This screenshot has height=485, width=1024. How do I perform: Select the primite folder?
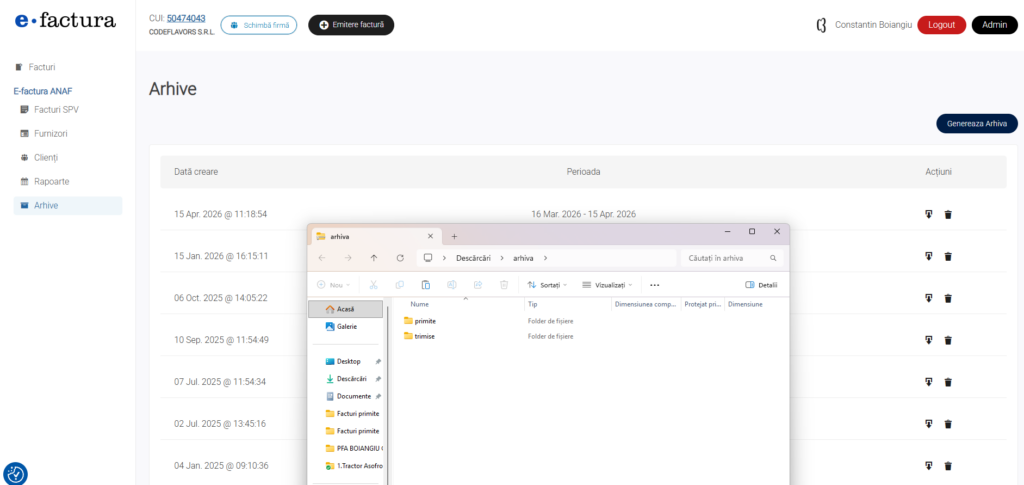pyautogui.click(x=424, y=321)
